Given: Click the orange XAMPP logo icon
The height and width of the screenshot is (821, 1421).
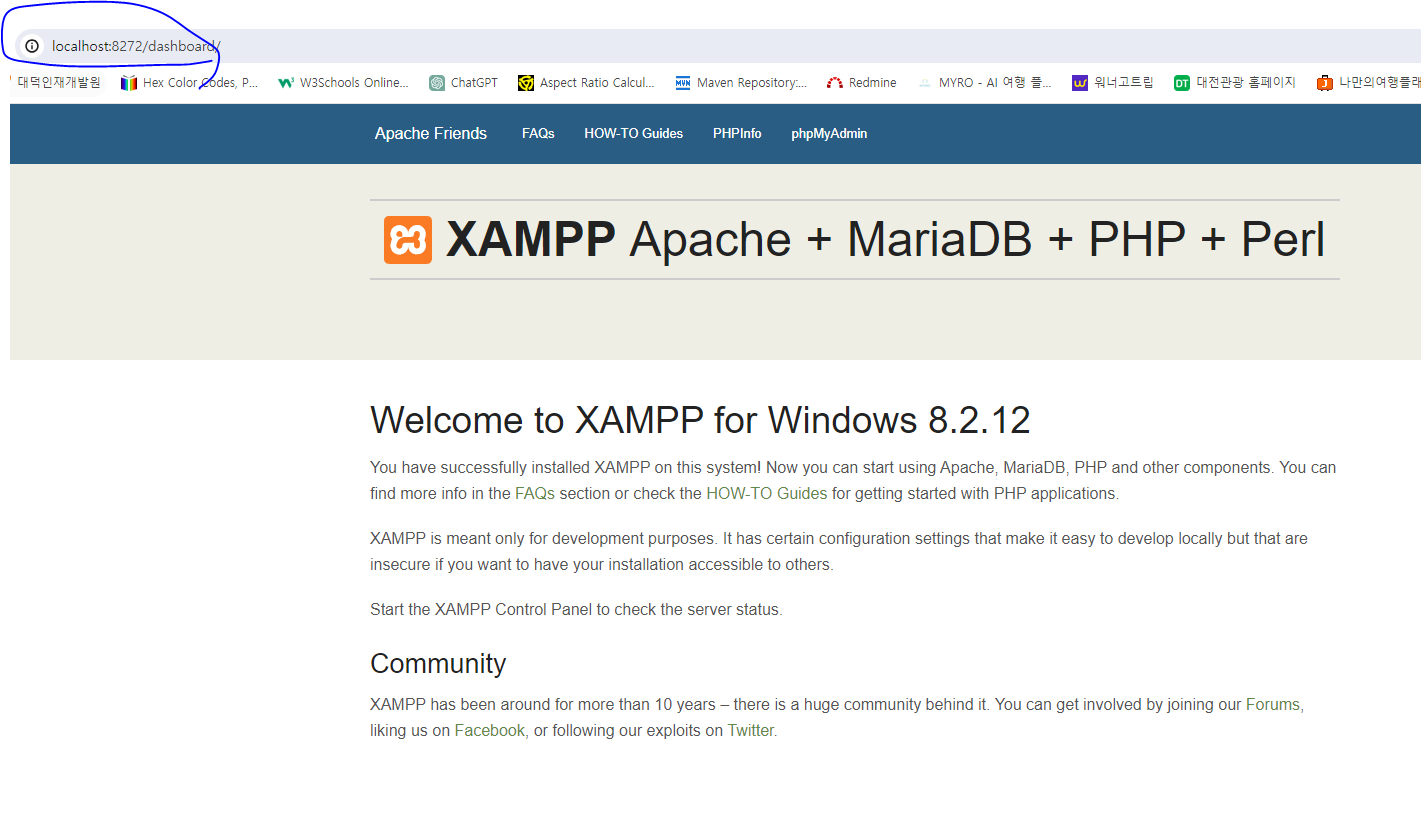Looking at the screenshot, I should pos(408,240).
